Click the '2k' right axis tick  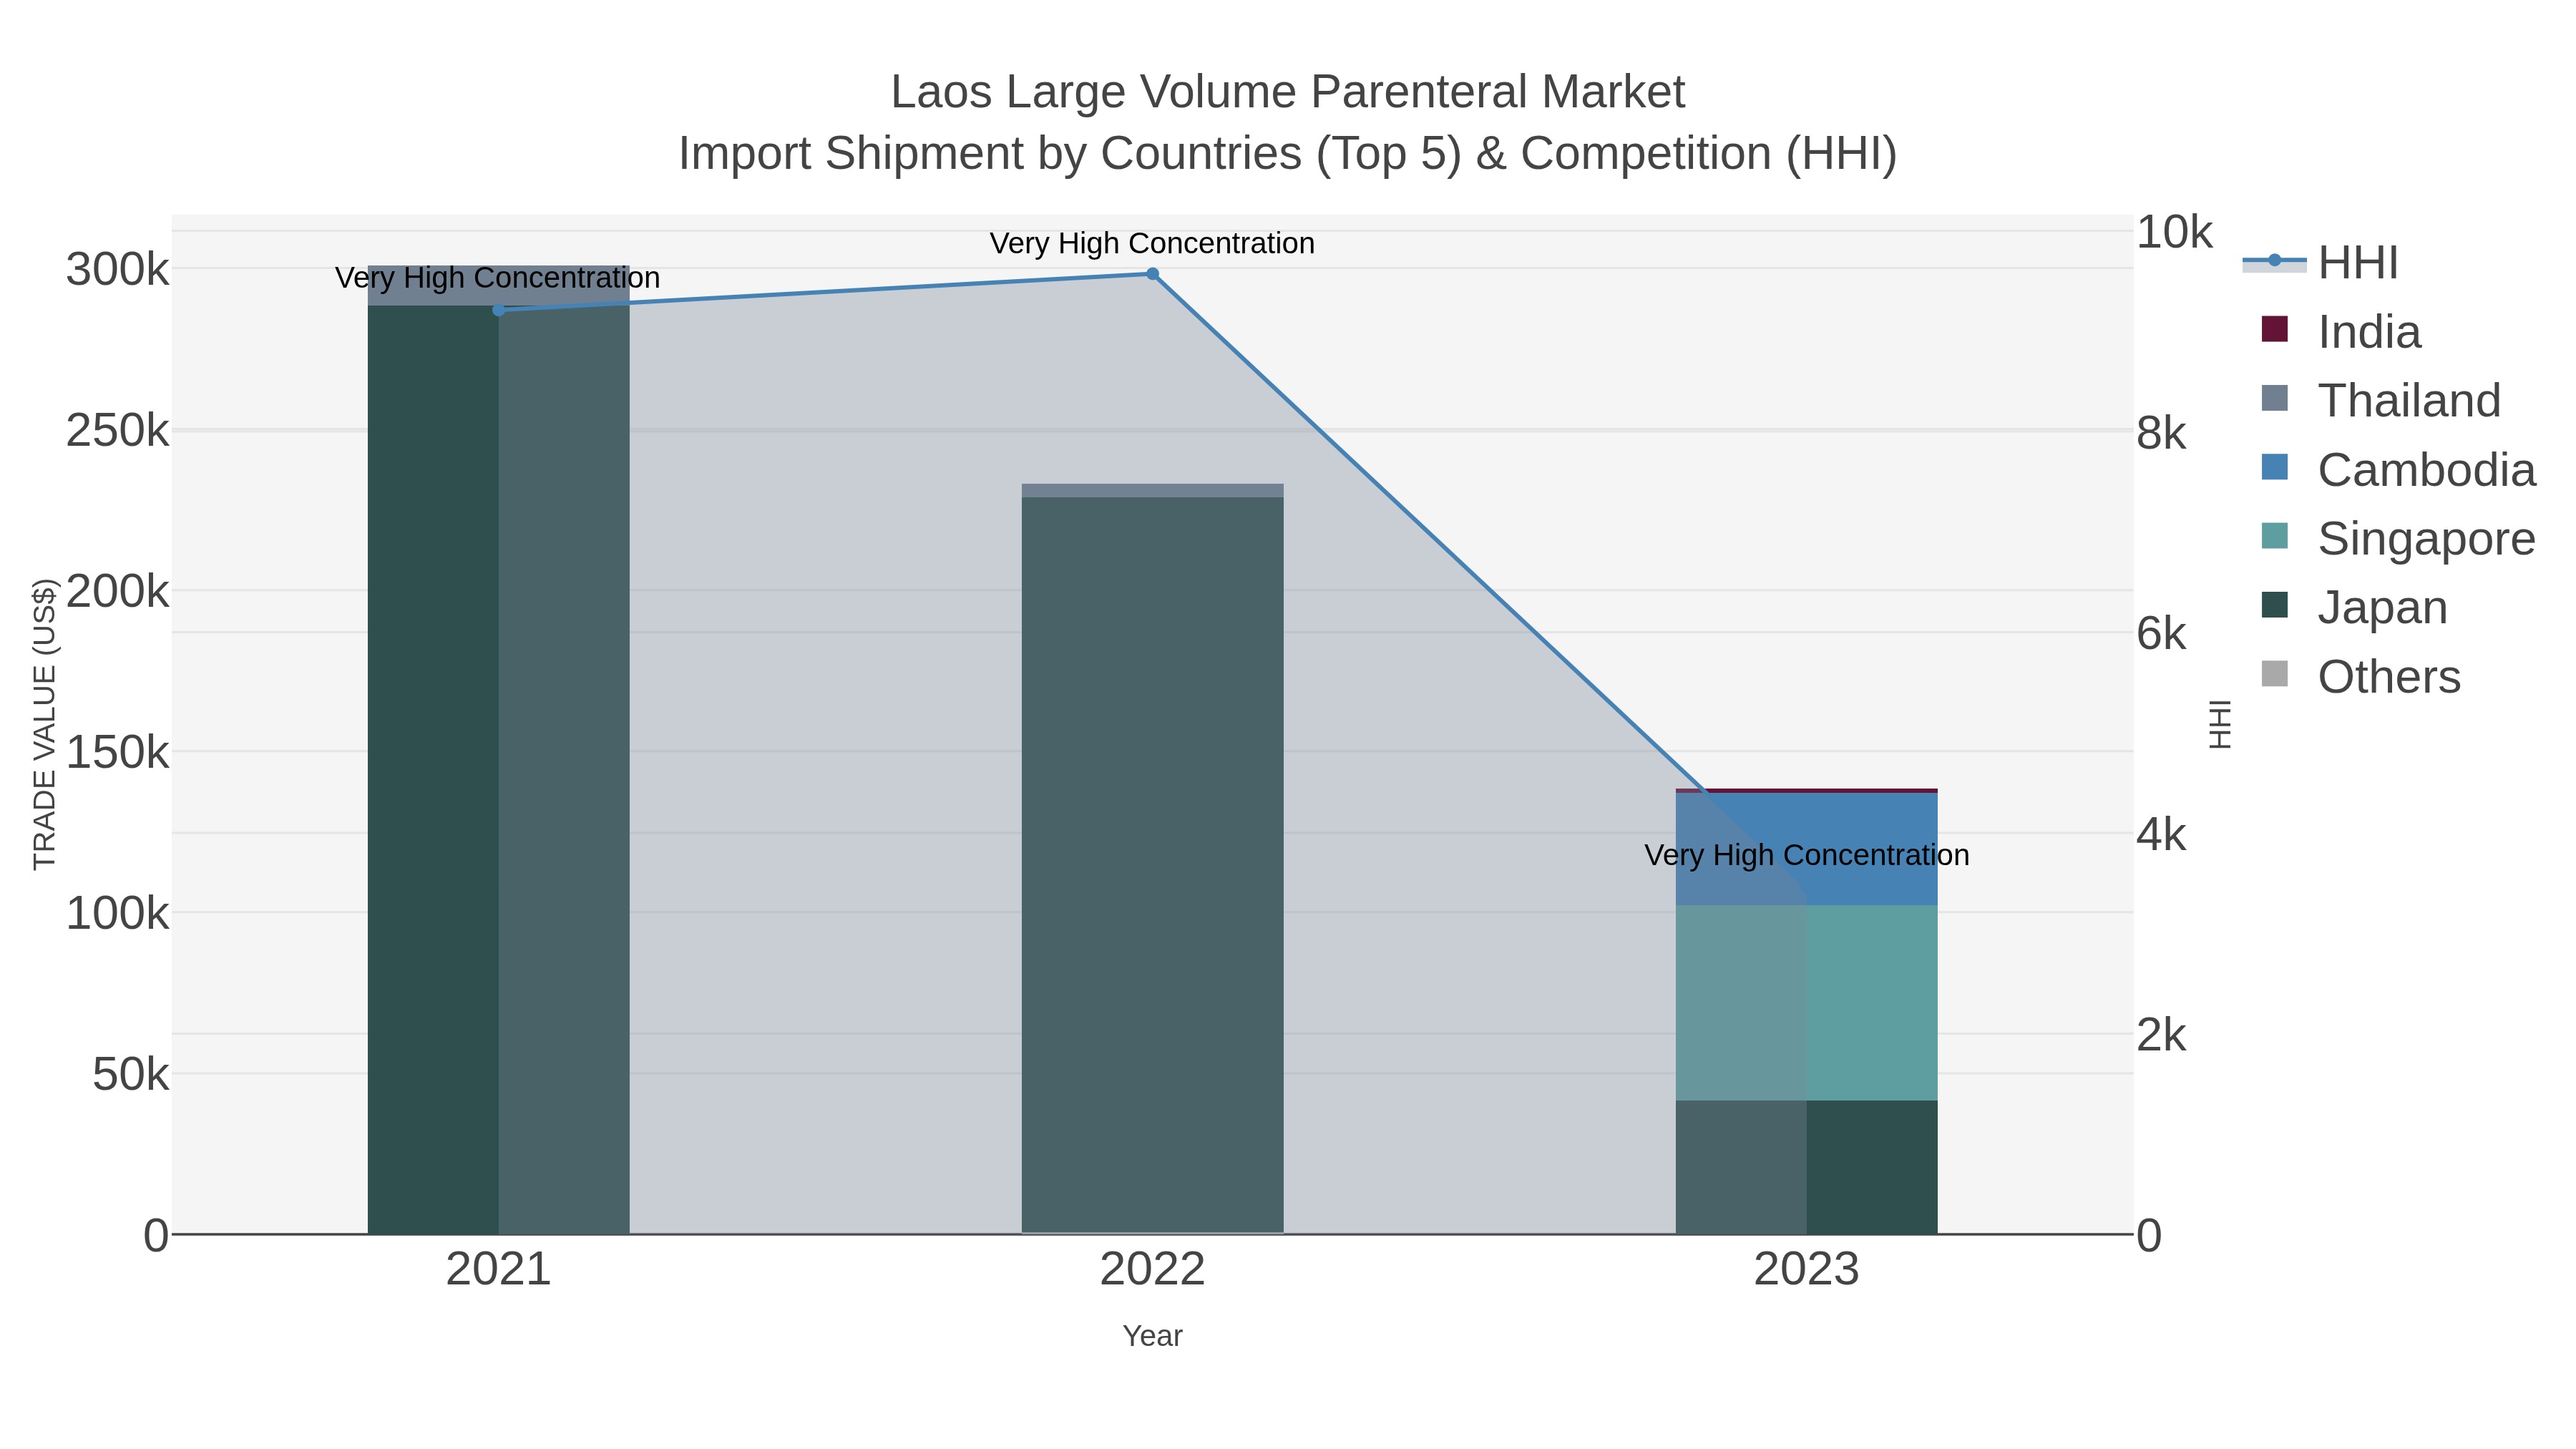click(x=2162, y=1036)
